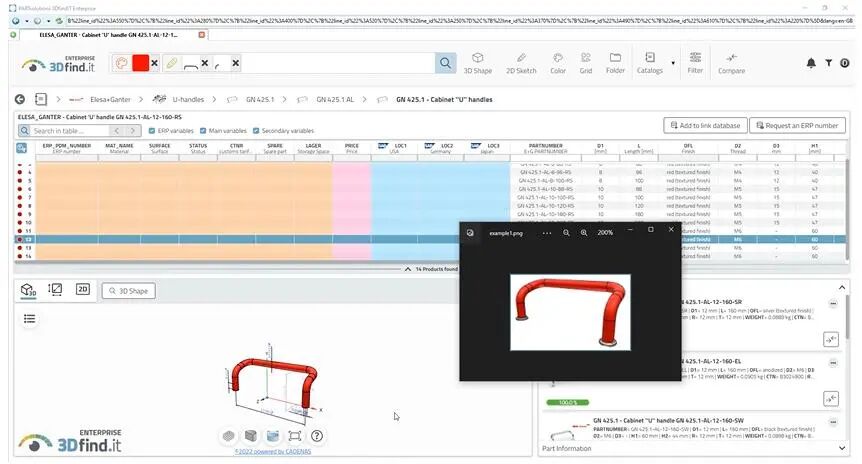Open more options in example1.png viewer
The height and width of the screenshot is (464, 862).
click(546, 233)
